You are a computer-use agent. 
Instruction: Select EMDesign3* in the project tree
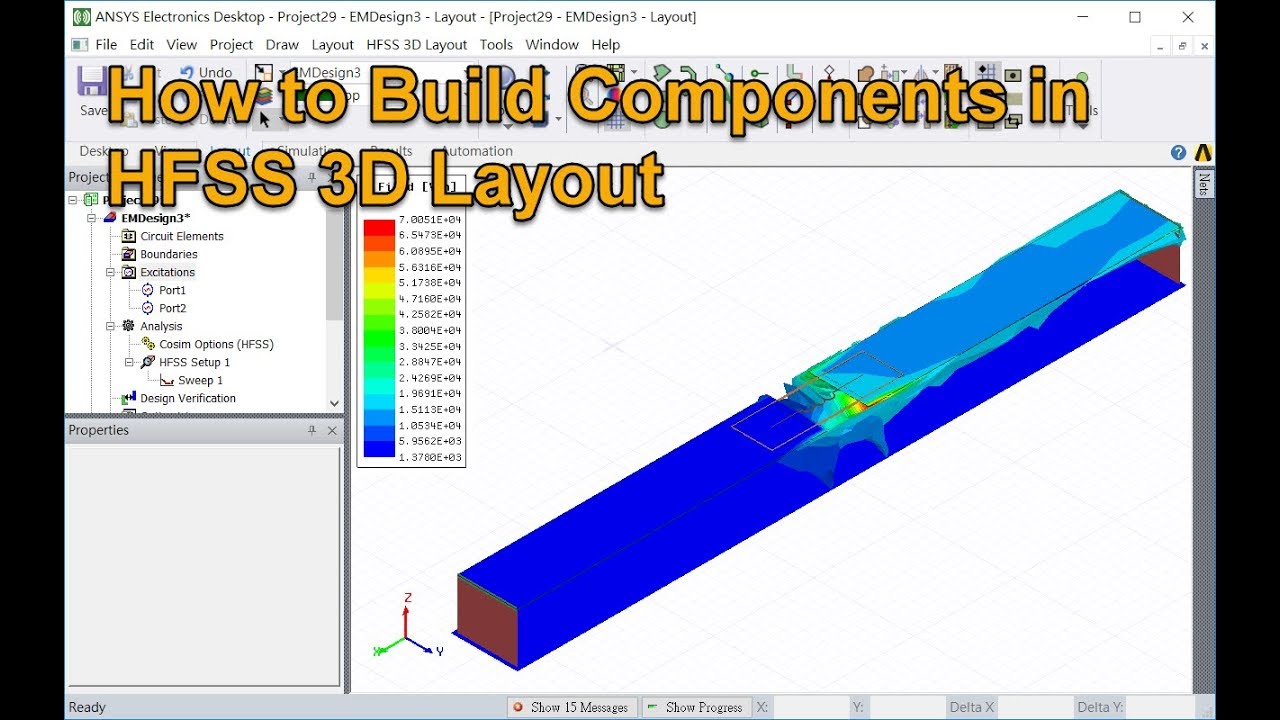coord(155,218)
